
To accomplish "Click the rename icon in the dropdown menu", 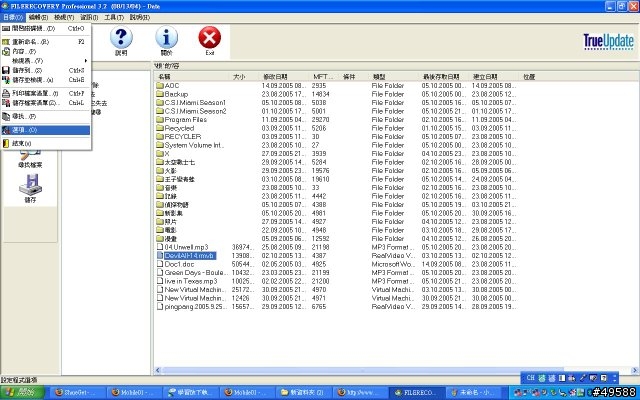I will pos(6,42).
